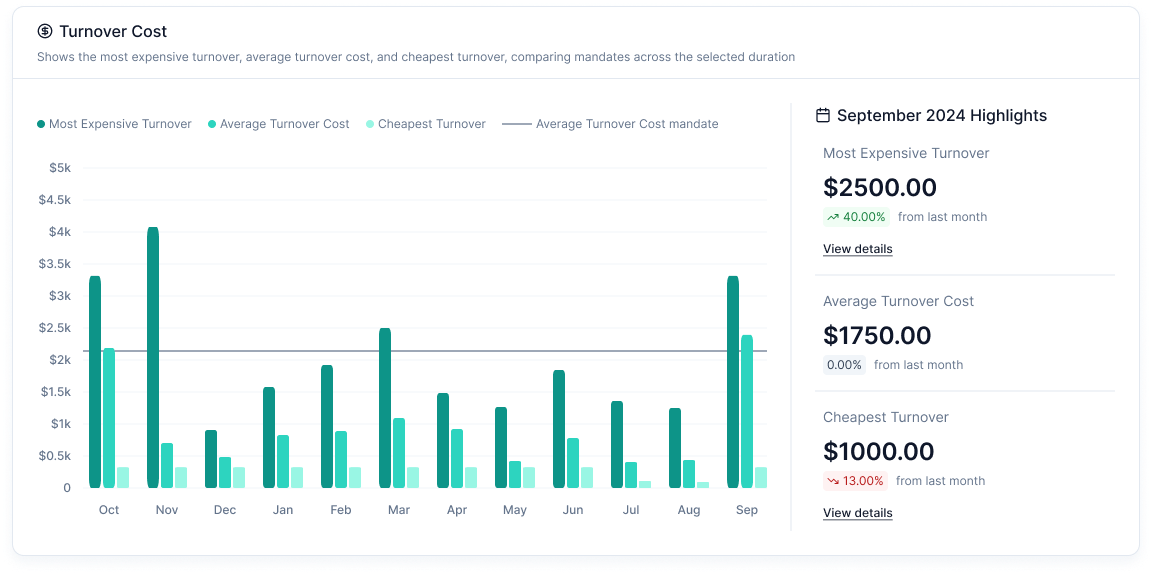Toggle the Most Expensive Turnover legend item

point(114,124)
